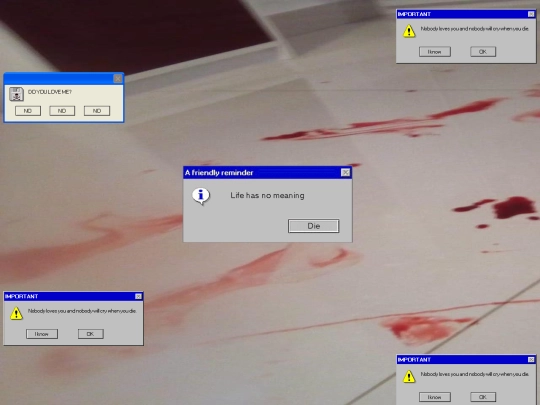Confirm OK in the lower-right IMPORTANT dialog
The width and height of the screenshot is (540, 405).
(x=483, y=397)
